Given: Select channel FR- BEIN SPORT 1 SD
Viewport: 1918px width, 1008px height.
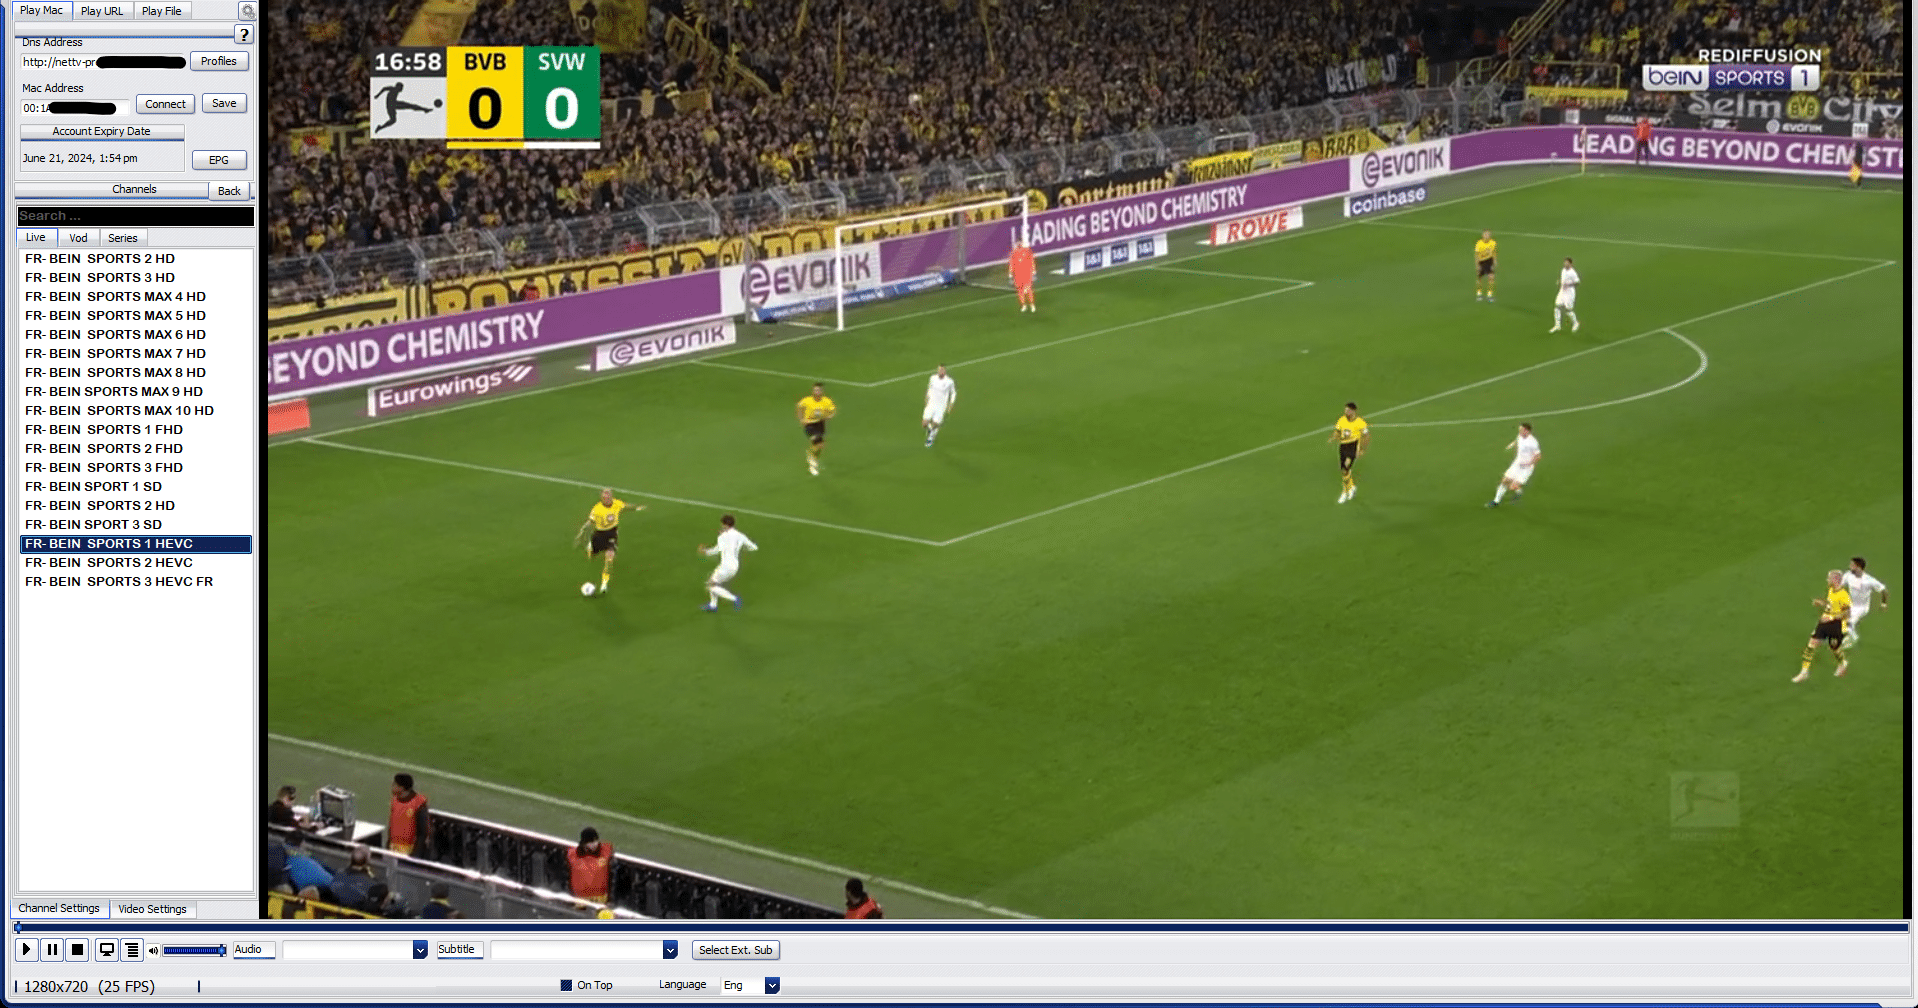Looking at the screenshot, I should (136, 487).
